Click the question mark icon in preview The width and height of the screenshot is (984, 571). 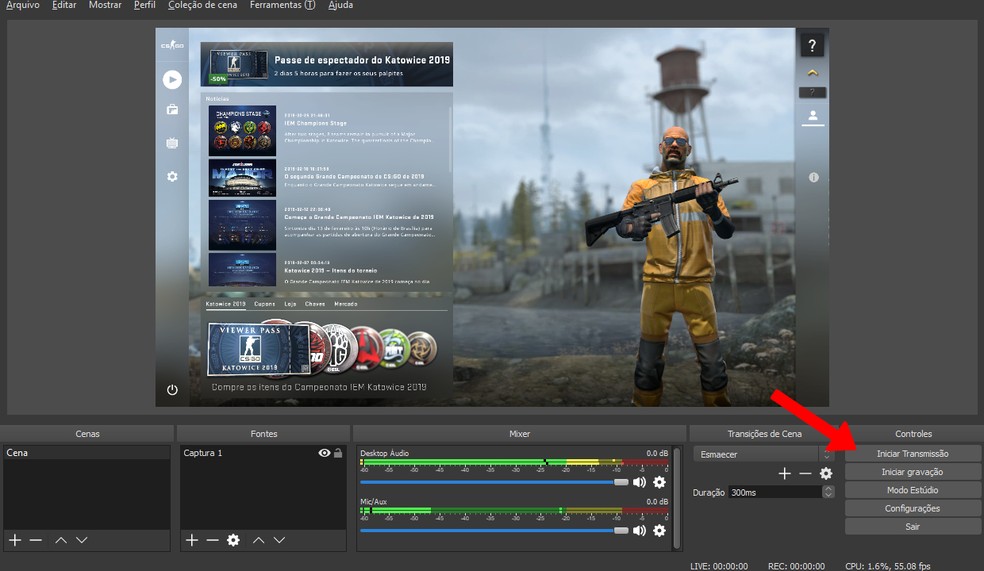pos(812,45)
